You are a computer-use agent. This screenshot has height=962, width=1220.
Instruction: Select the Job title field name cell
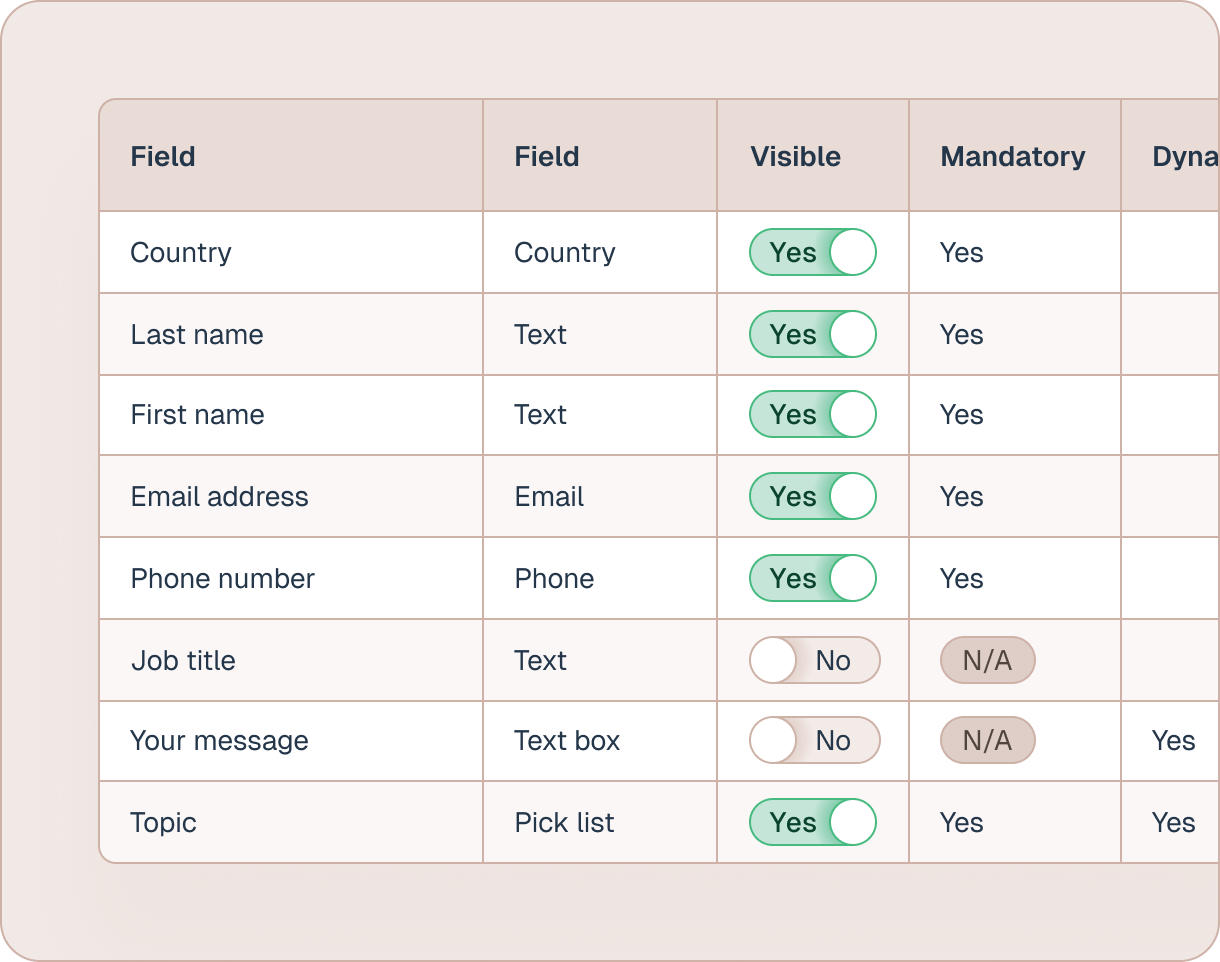[x=183, y=660]
